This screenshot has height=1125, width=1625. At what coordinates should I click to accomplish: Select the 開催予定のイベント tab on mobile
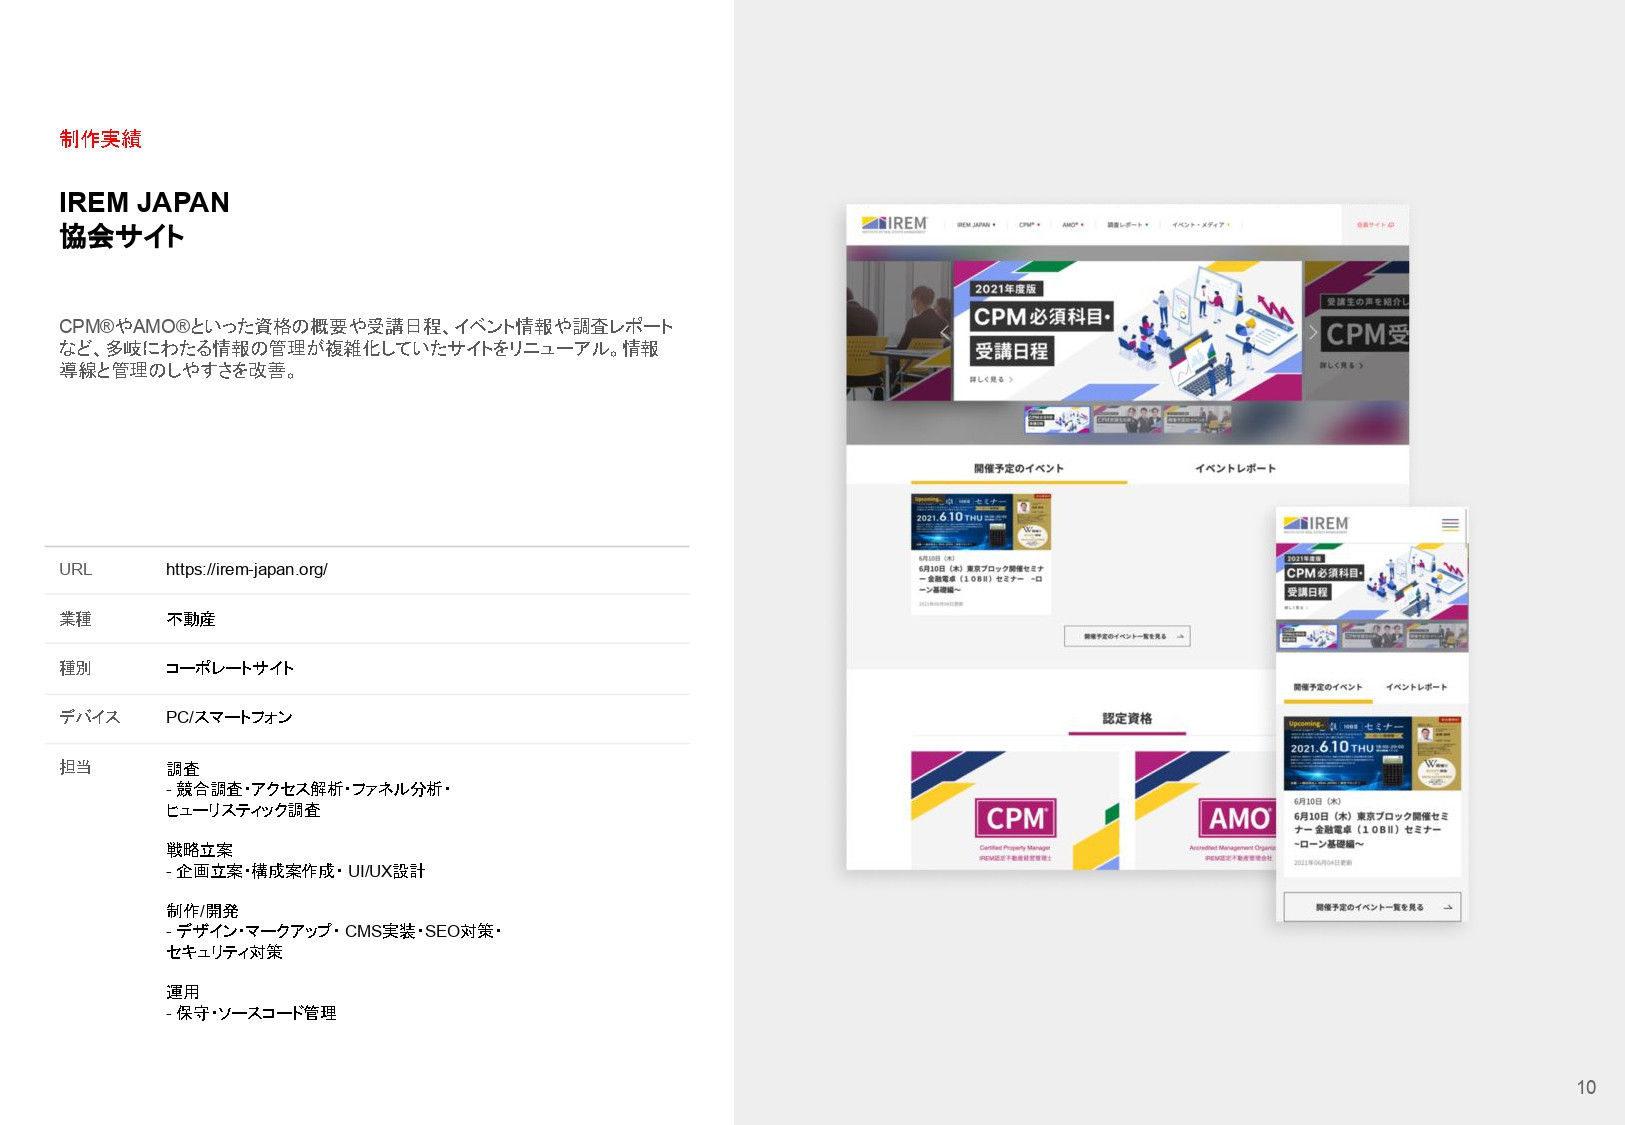pos(1327,686)
